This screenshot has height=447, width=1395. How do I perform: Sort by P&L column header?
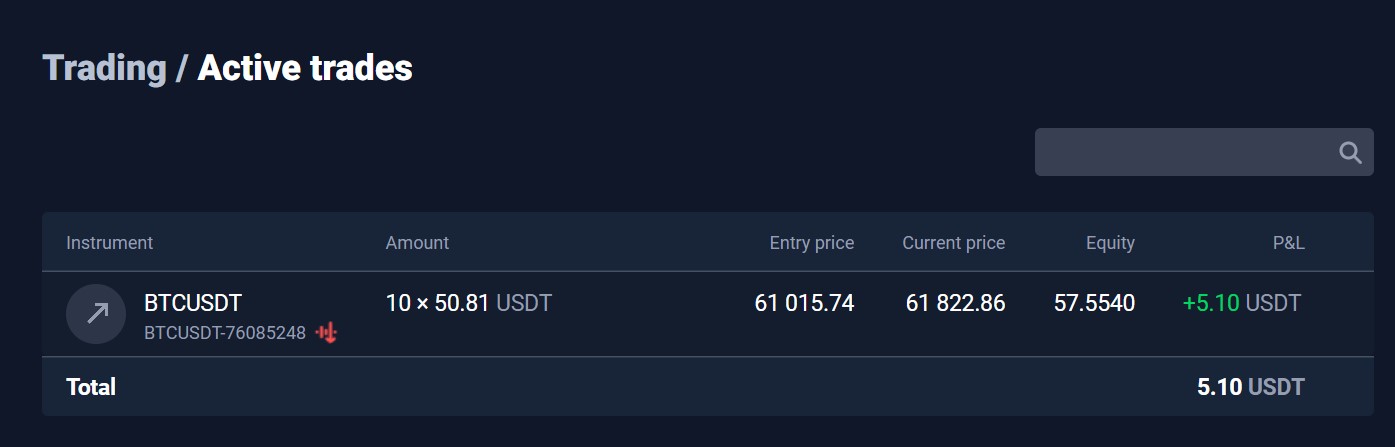coord(1288,243)
